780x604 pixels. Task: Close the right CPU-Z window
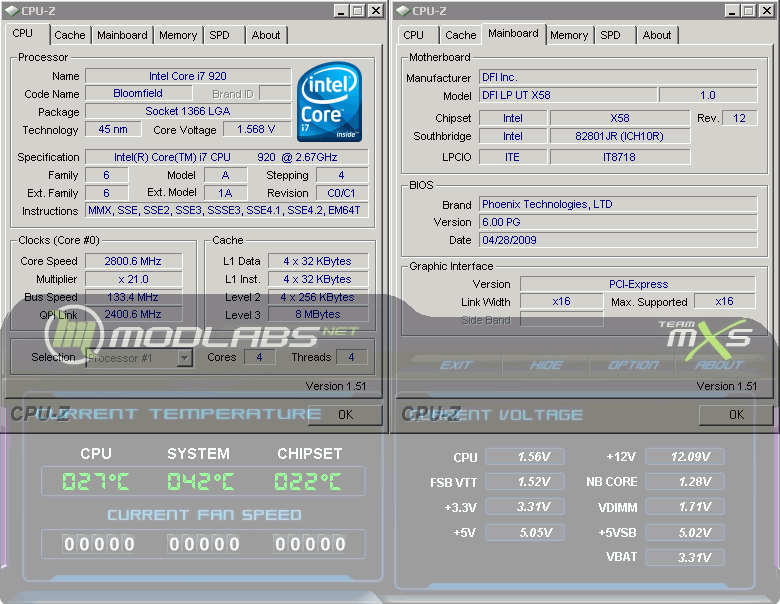coord(767,11)
